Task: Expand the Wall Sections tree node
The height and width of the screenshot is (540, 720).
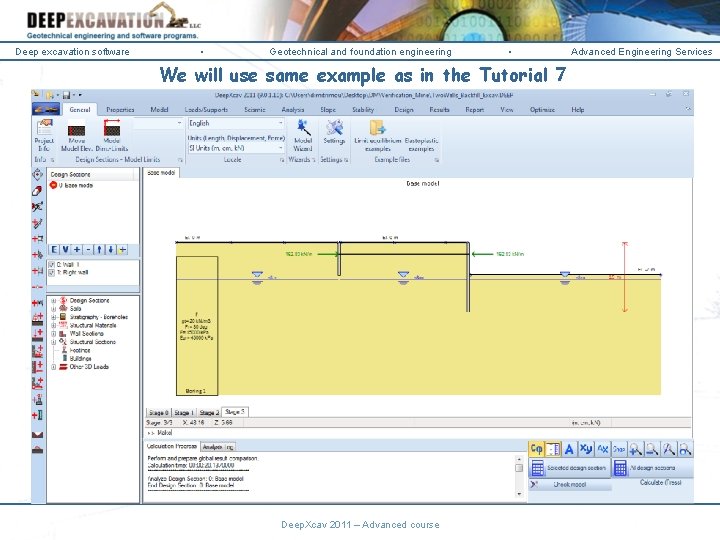Action: (x=53, y=333)
